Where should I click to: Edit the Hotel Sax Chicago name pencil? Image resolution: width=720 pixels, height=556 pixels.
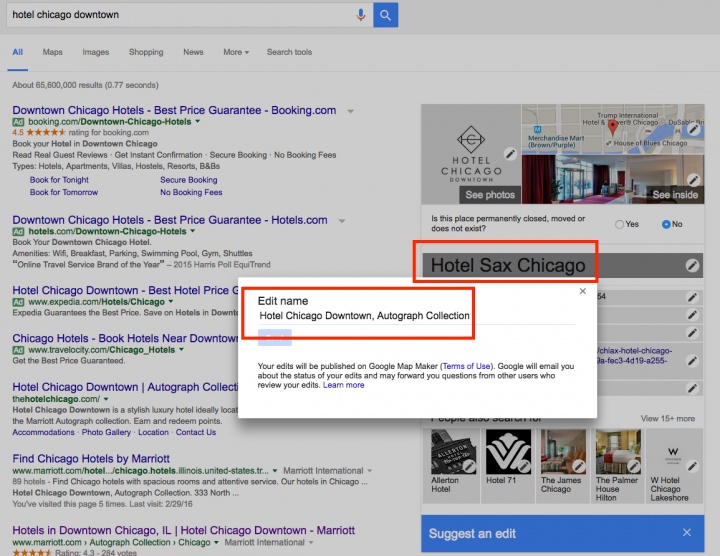pos(692,265)
